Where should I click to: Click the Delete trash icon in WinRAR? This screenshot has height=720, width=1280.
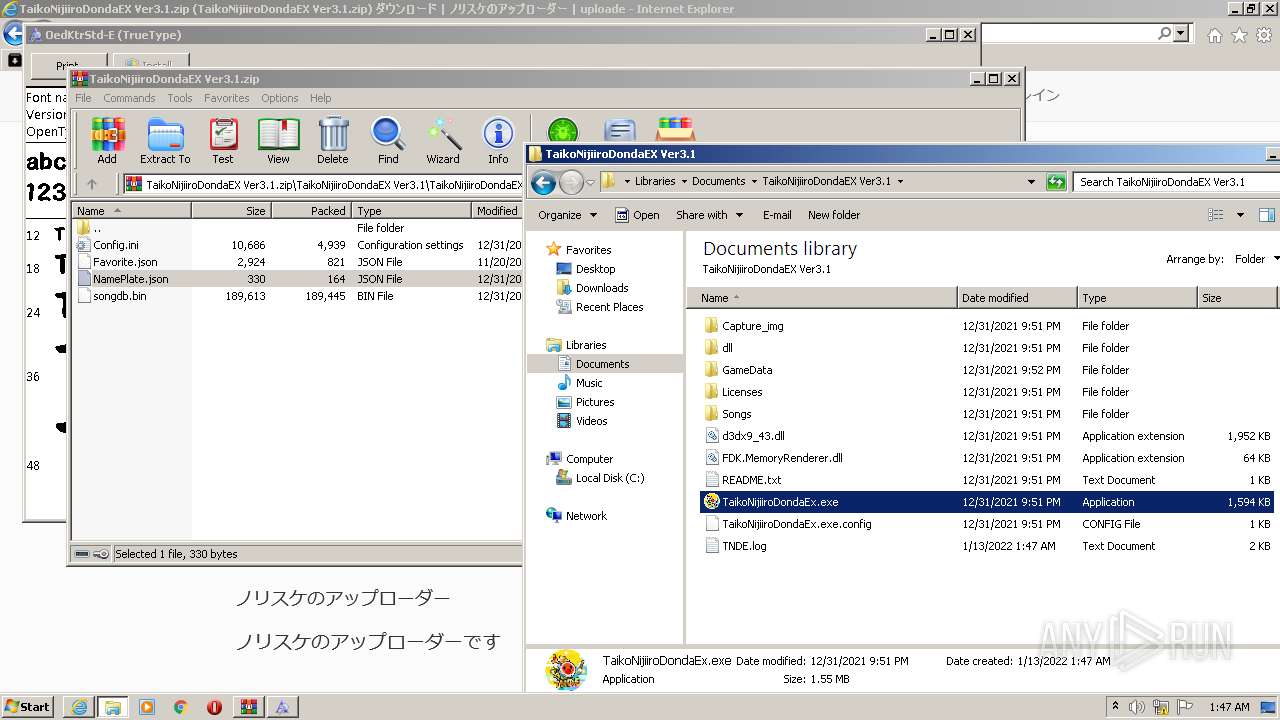pos(333,140)
